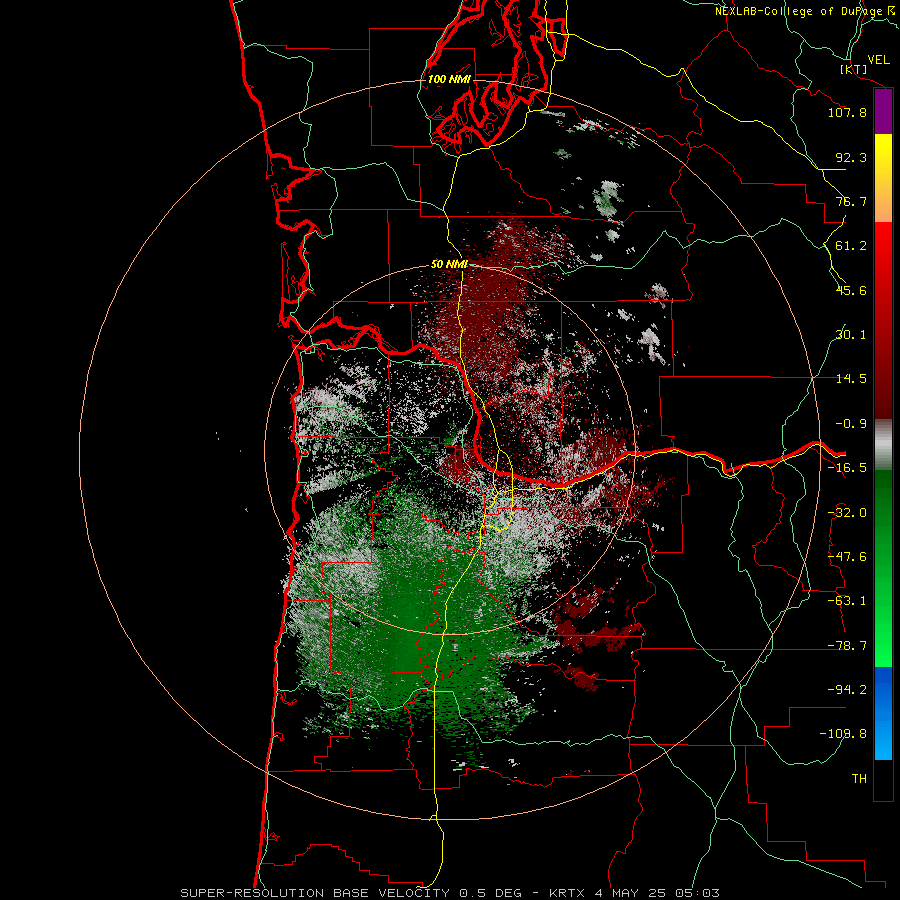The height and width of the screenshot is (900, 900).
Task: Select the gray near-zero segment of scale
Action: [883, 445]
